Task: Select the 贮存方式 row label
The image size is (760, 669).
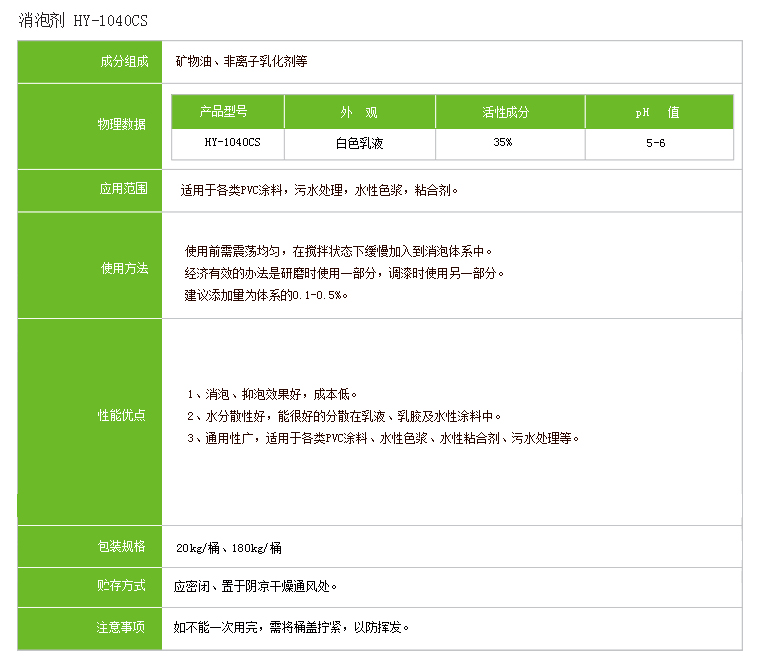Action: point(122,586)
